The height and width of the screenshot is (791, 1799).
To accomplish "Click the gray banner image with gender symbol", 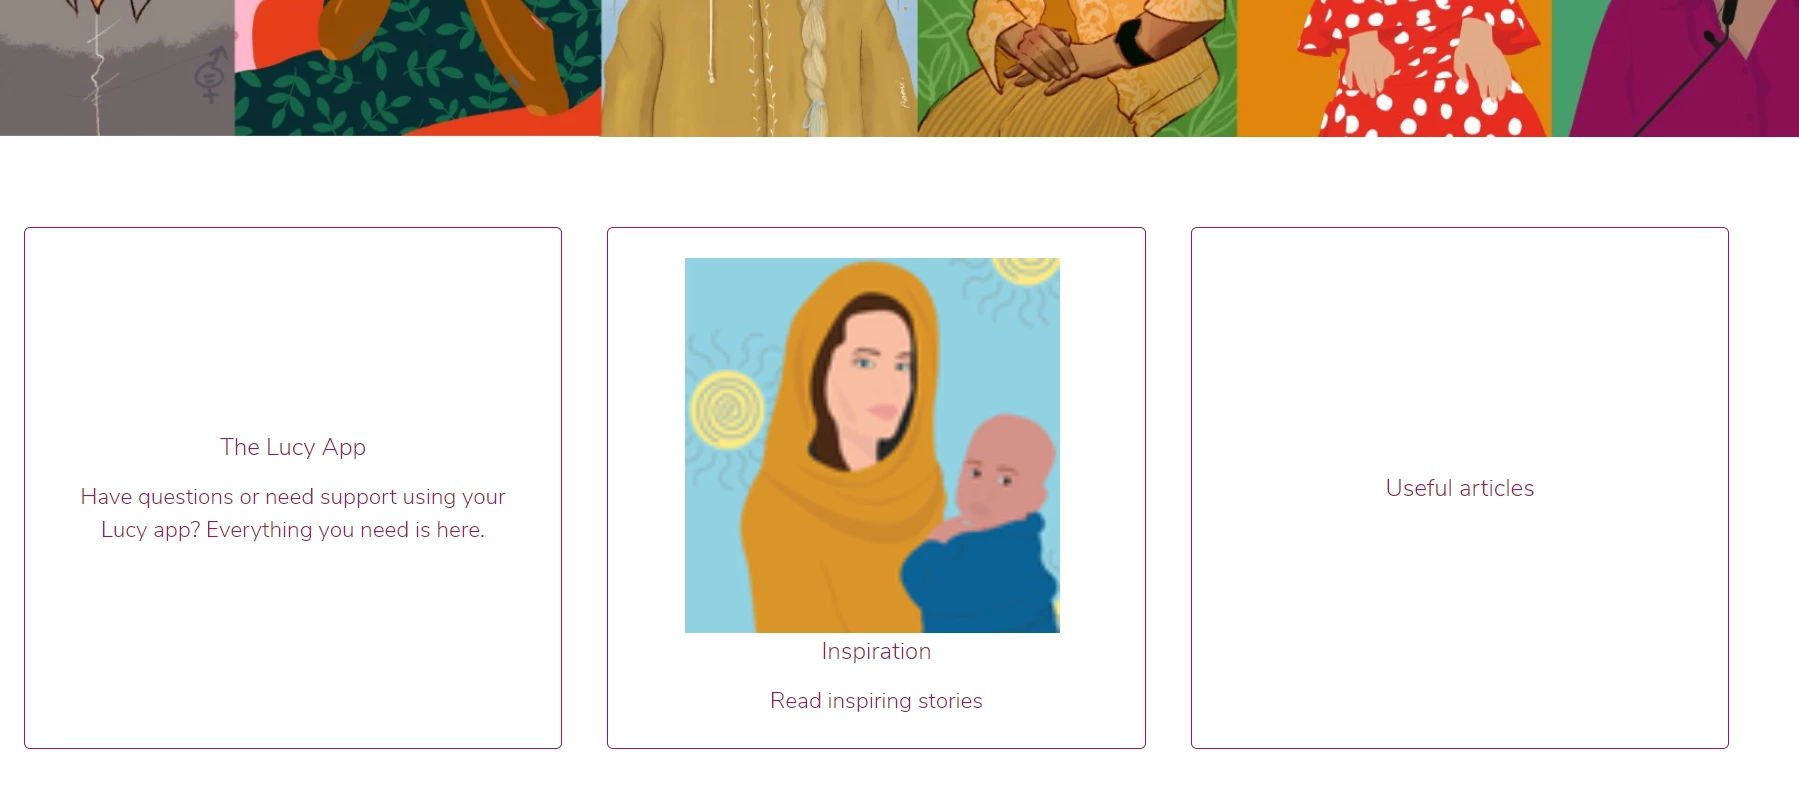I will click(x=117, y=68).
